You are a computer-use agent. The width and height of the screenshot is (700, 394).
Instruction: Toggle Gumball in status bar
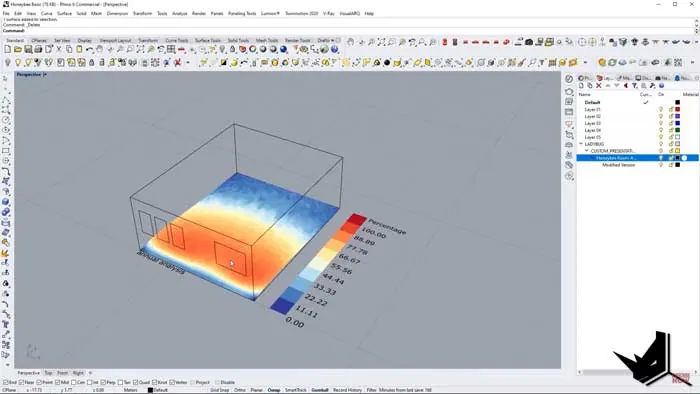coord(320,390)
